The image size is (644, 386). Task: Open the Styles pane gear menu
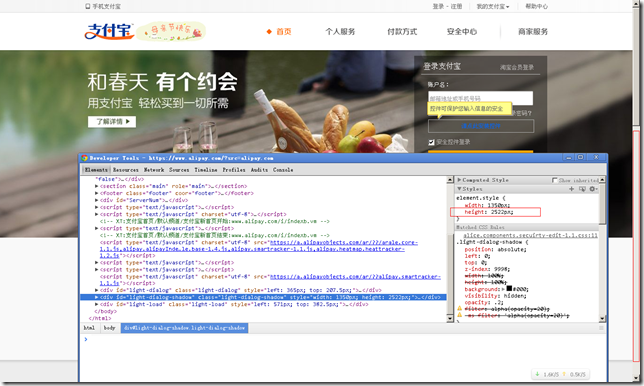[593, 189]
